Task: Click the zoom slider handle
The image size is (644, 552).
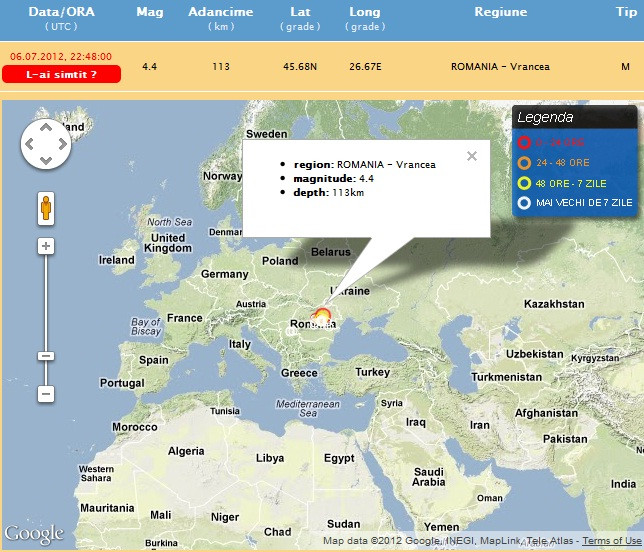Action: (x=45, y=356)
